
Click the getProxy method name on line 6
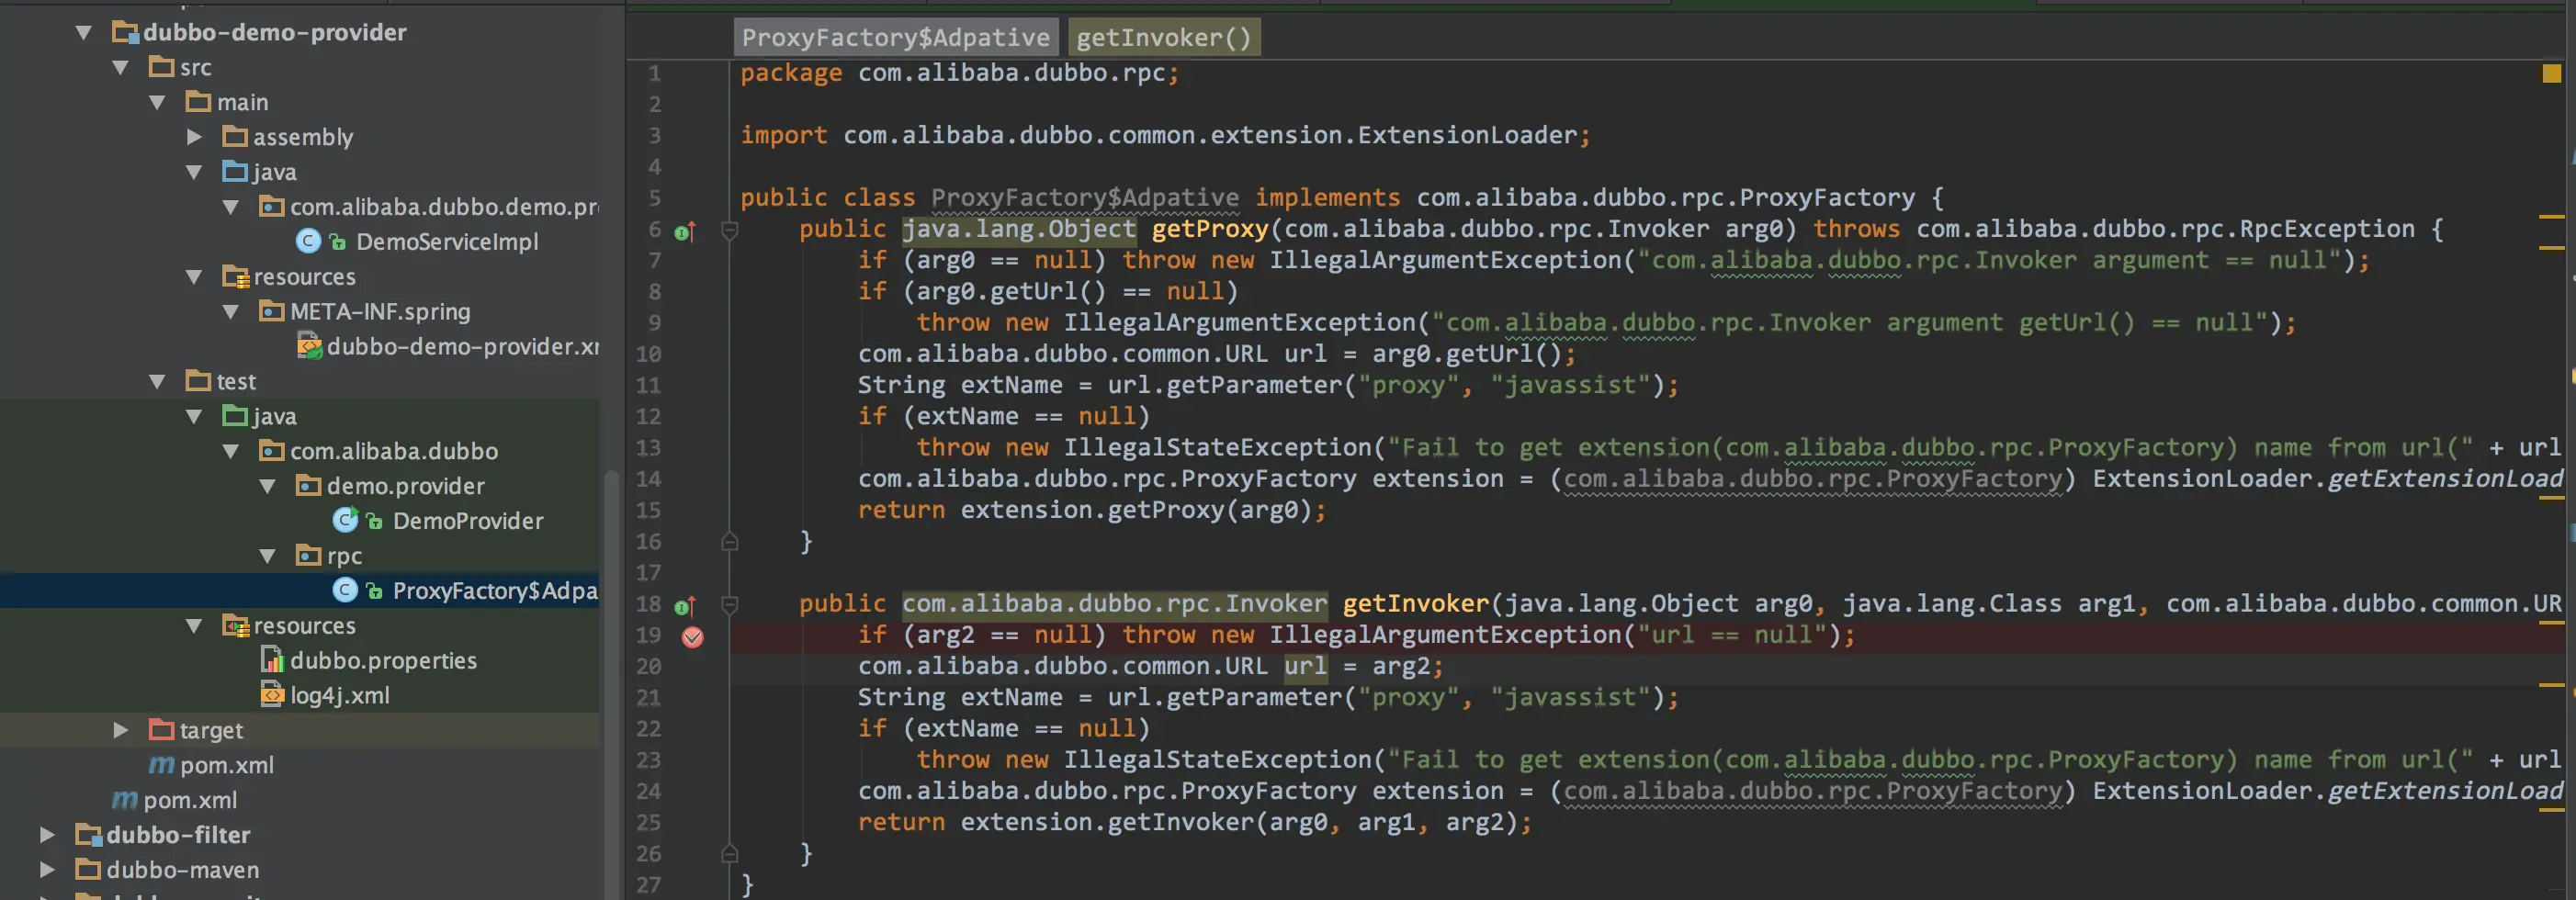[1210, 229]
